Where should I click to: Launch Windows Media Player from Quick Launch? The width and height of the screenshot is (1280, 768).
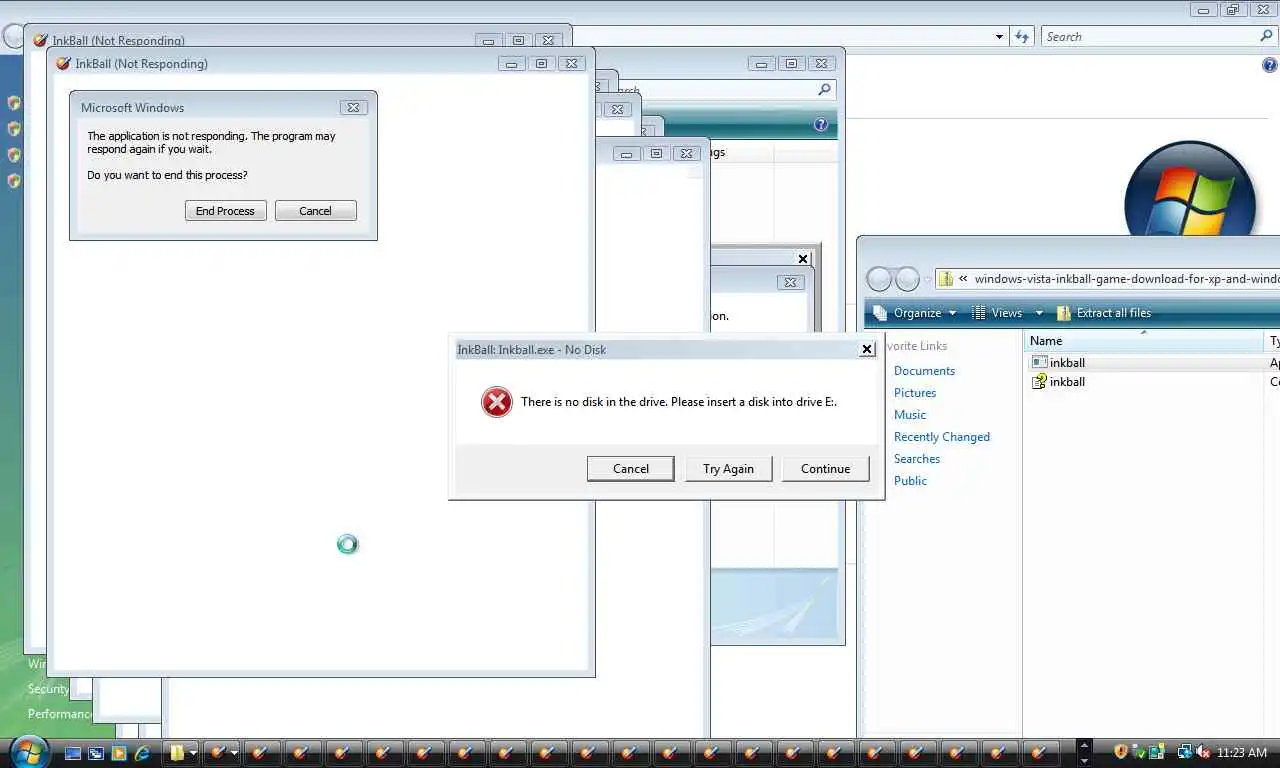(x=119, y=753)
